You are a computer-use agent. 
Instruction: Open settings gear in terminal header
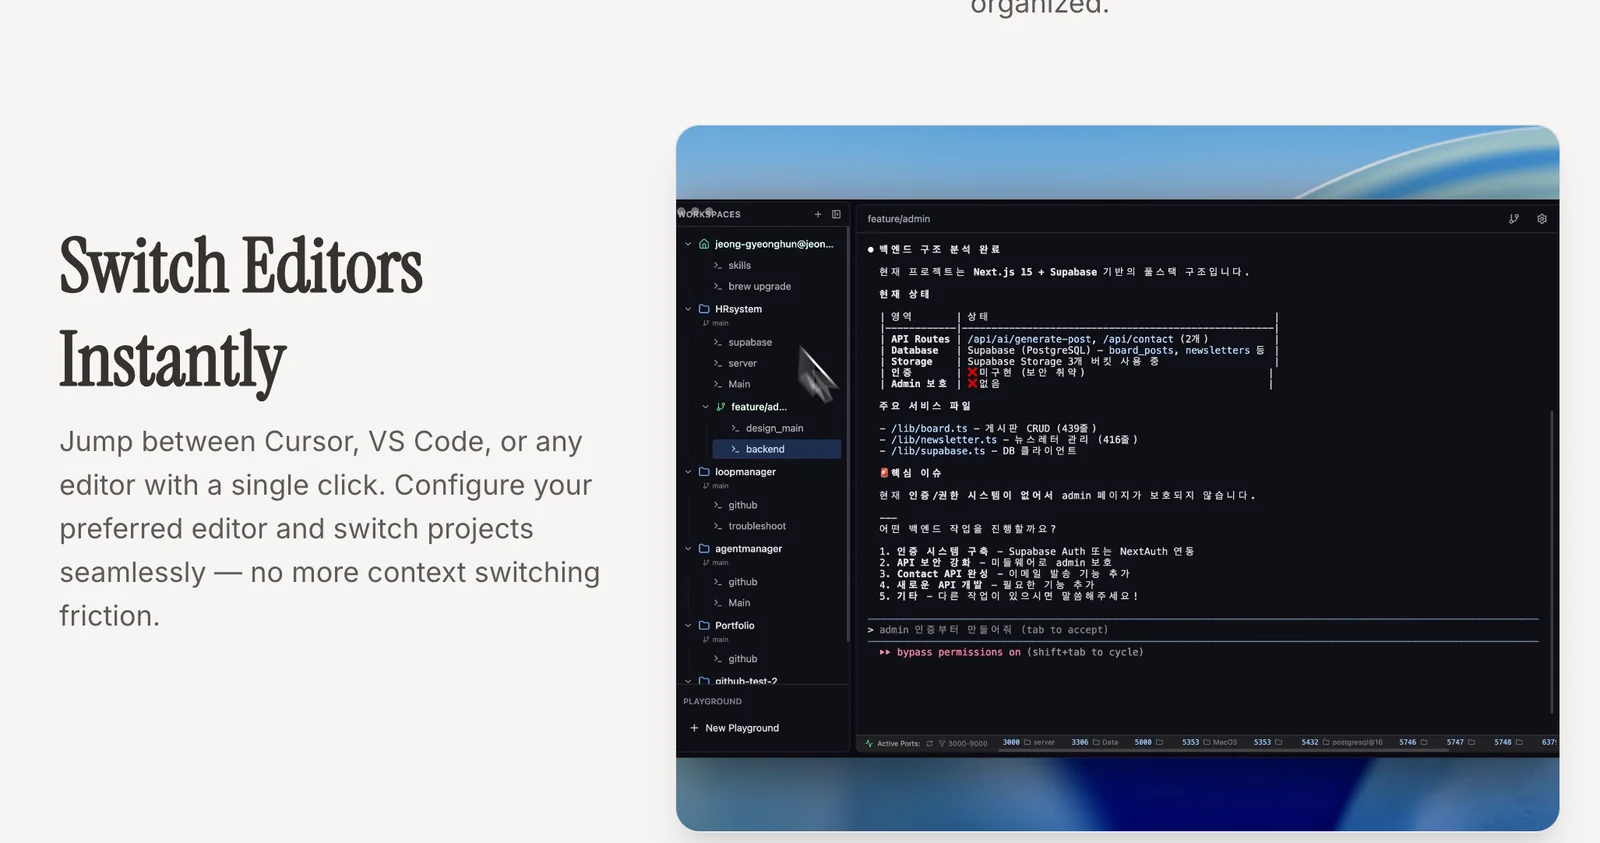[1541, 219]
